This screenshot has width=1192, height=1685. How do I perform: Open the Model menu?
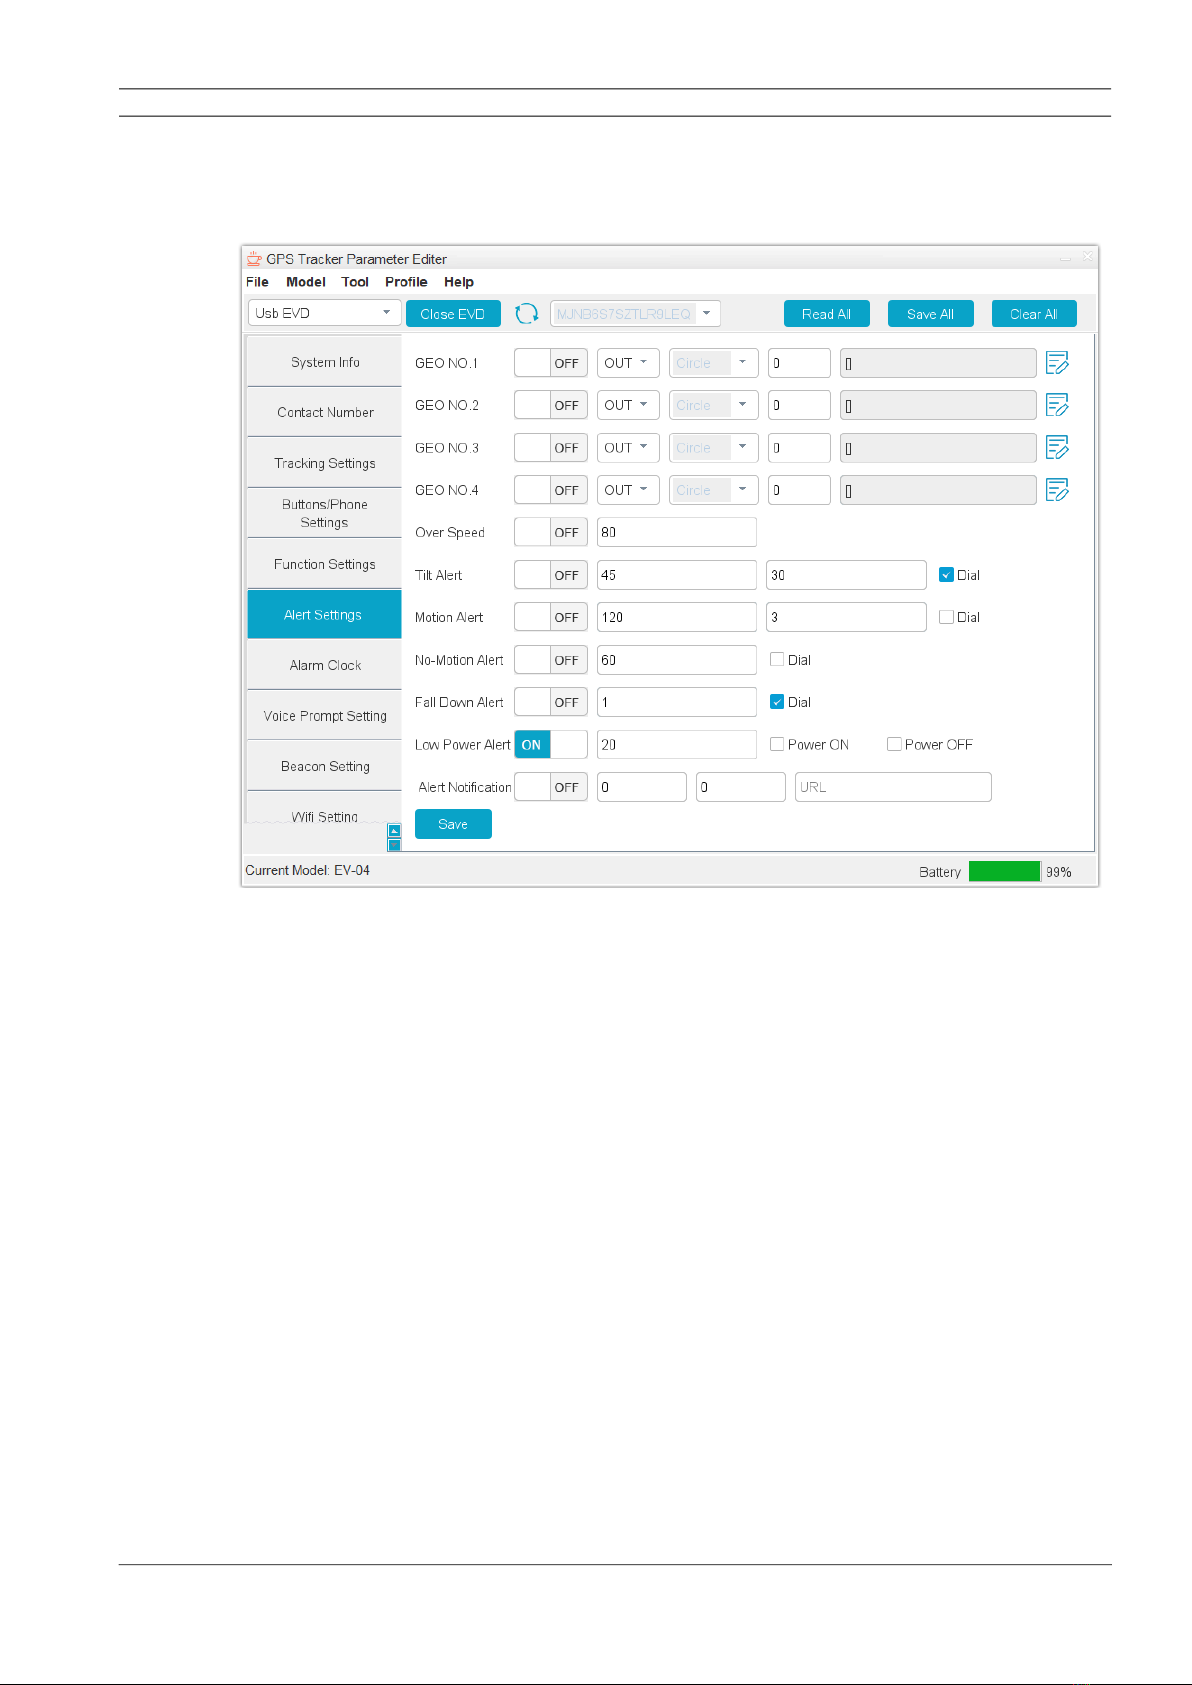coord(306,282)
